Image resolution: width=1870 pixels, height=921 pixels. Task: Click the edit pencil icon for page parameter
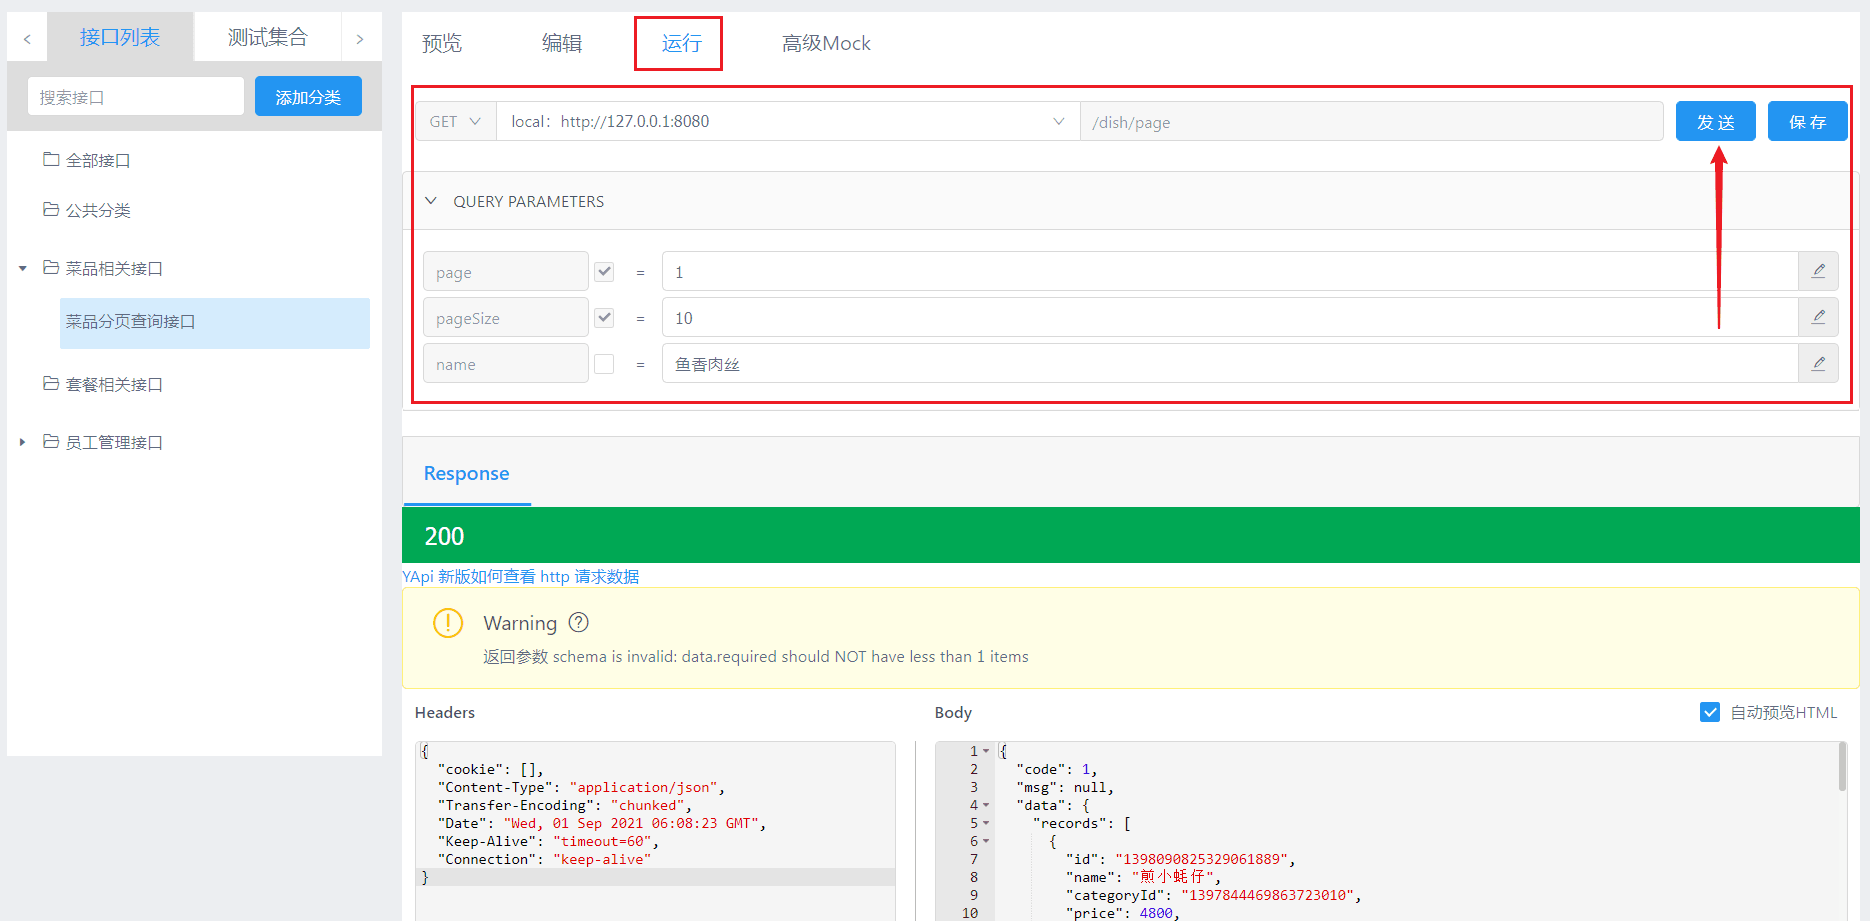(1818, 271)
